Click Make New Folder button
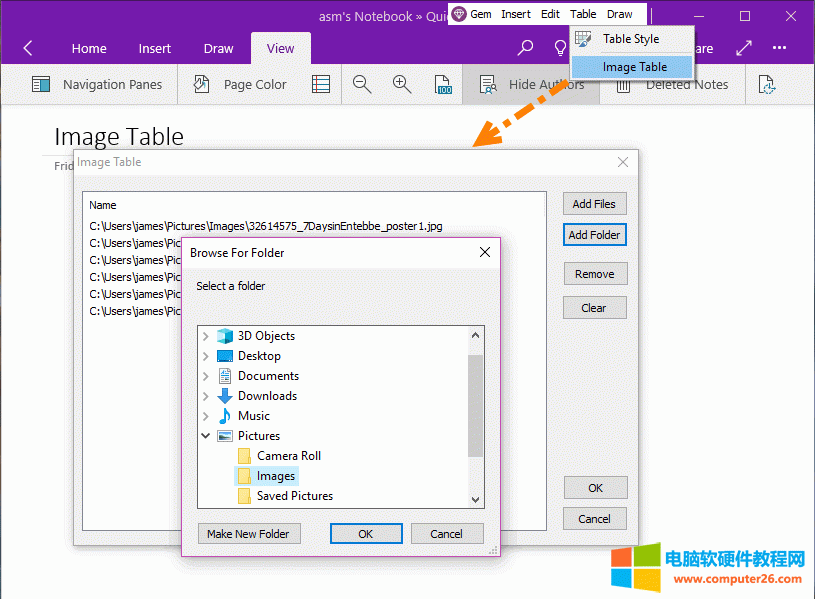The height and width of the screenshot is (599, 815). [x=248, y=534]
